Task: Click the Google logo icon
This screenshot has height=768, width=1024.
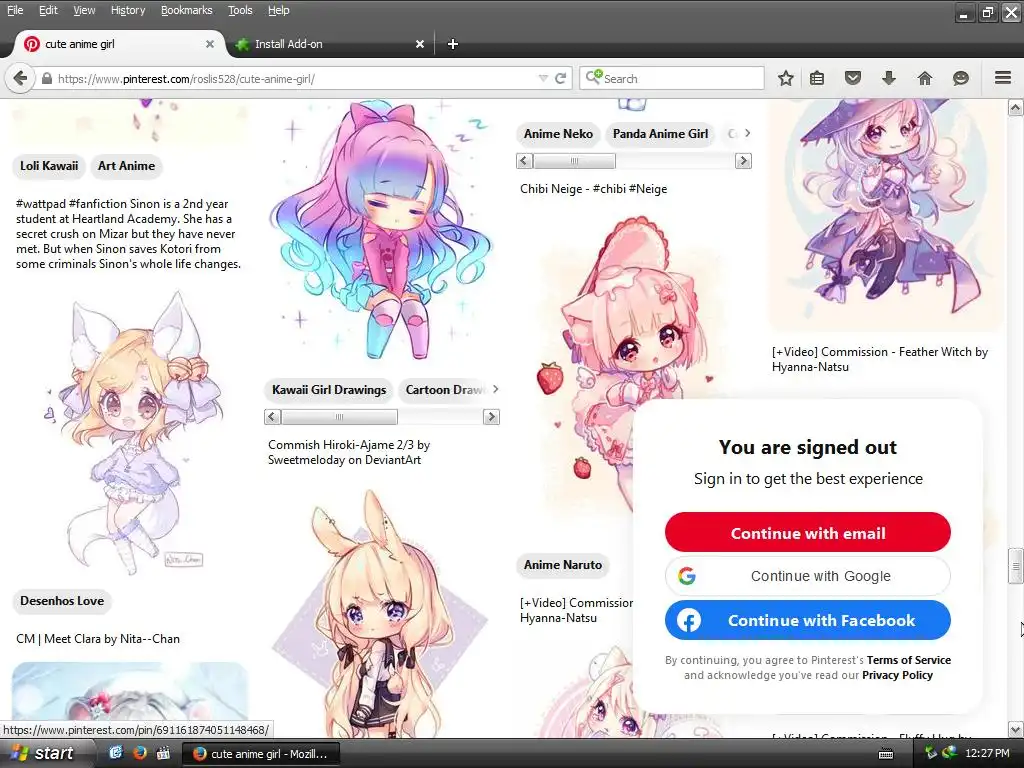Action: point(686,576)
